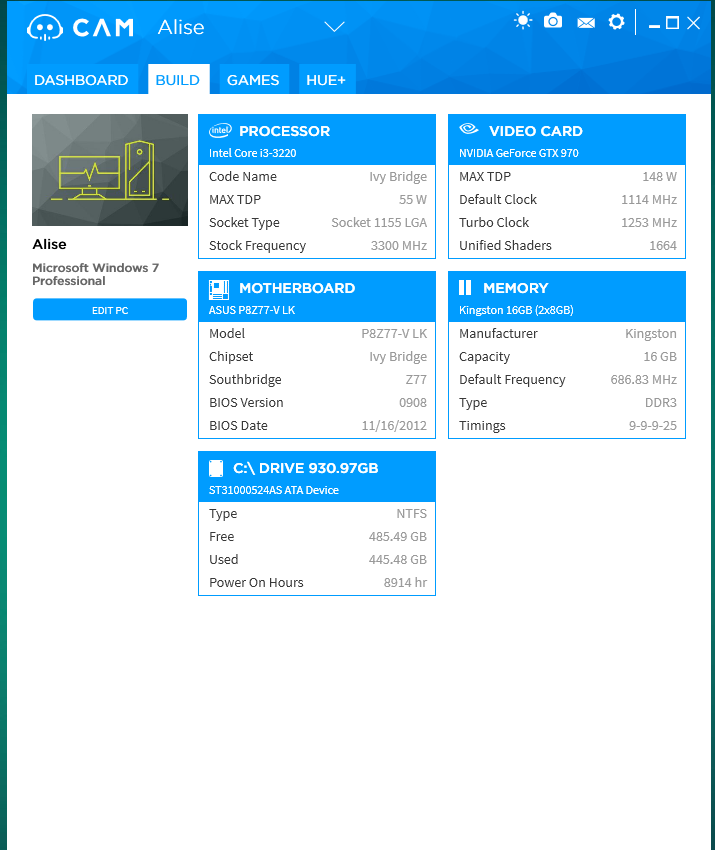Click the video card 148 W value
This screenshot has height=850, width=718.
659,177
